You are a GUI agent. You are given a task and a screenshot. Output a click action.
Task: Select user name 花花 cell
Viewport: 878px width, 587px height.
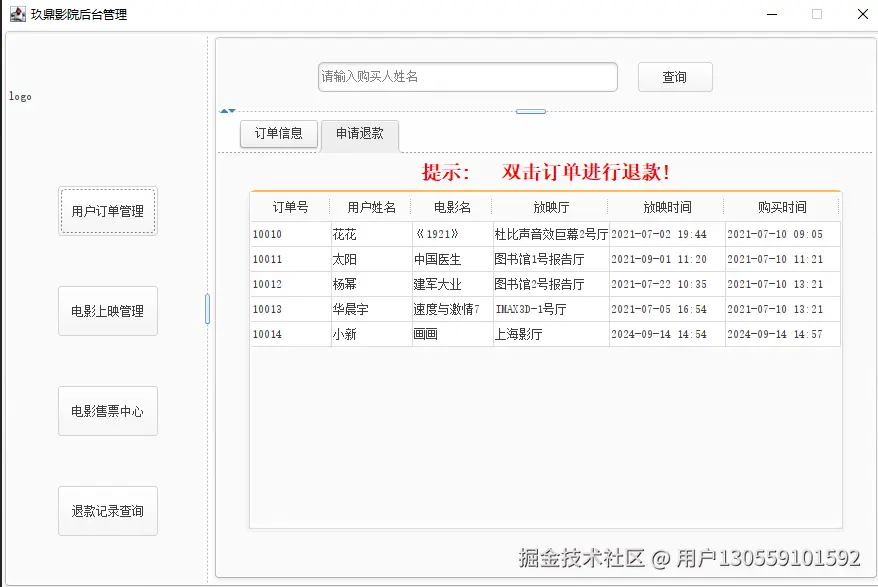(x=372, y=234)
